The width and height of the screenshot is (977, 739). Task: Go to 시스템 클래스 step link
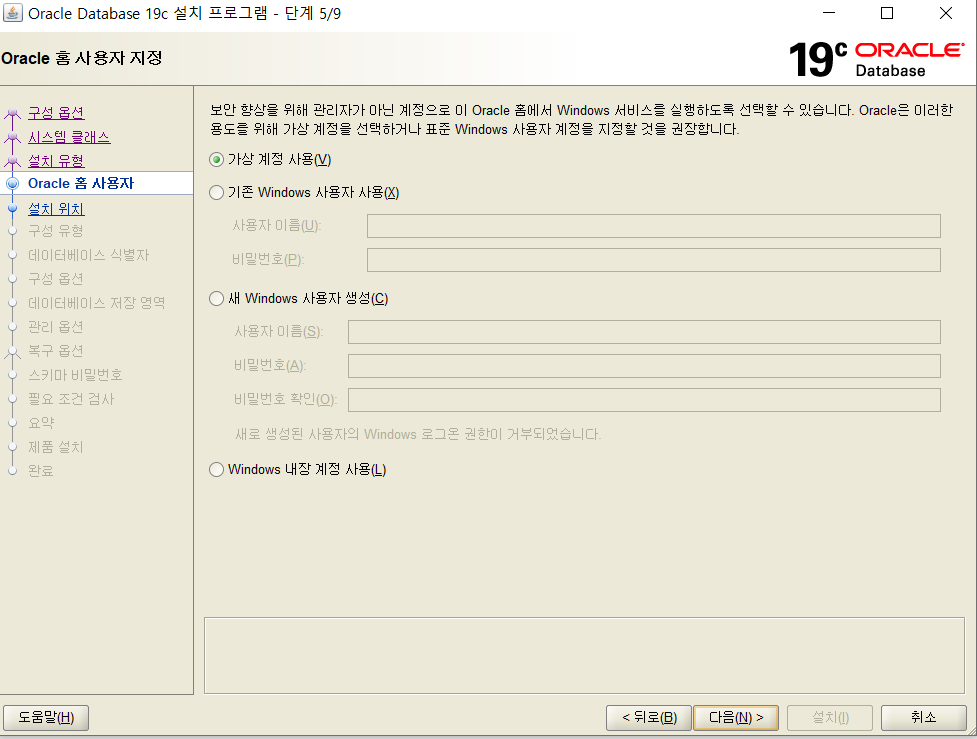[x=69, y=137]
